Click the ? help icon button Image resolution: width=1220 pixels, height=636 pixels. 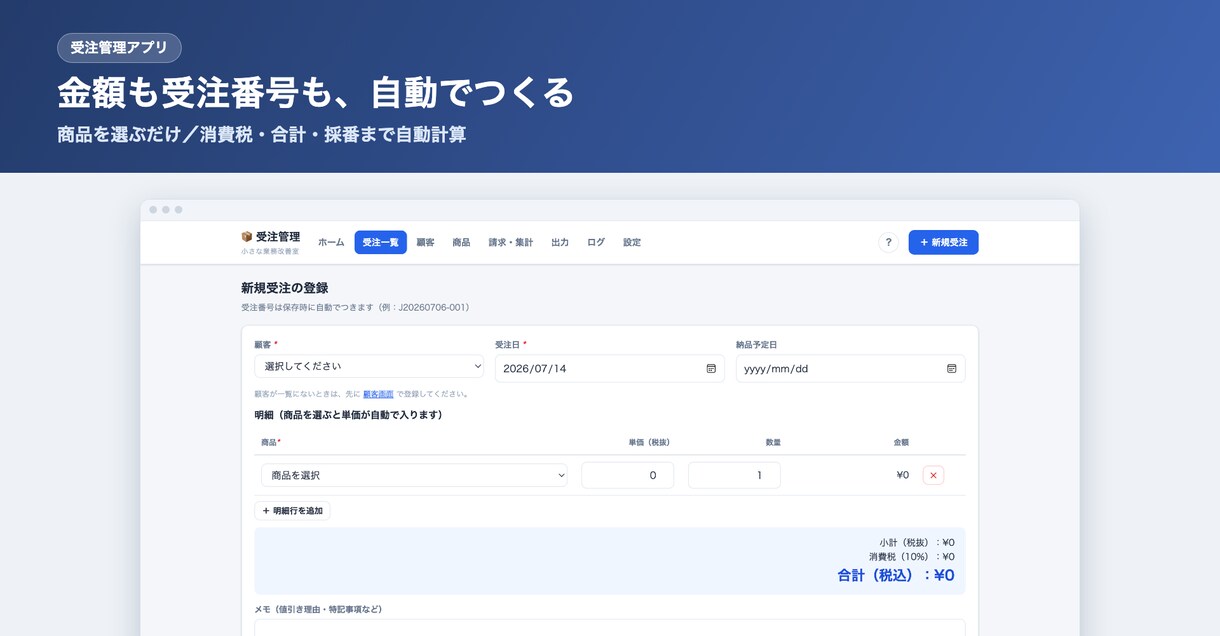[x=888, y=242]
